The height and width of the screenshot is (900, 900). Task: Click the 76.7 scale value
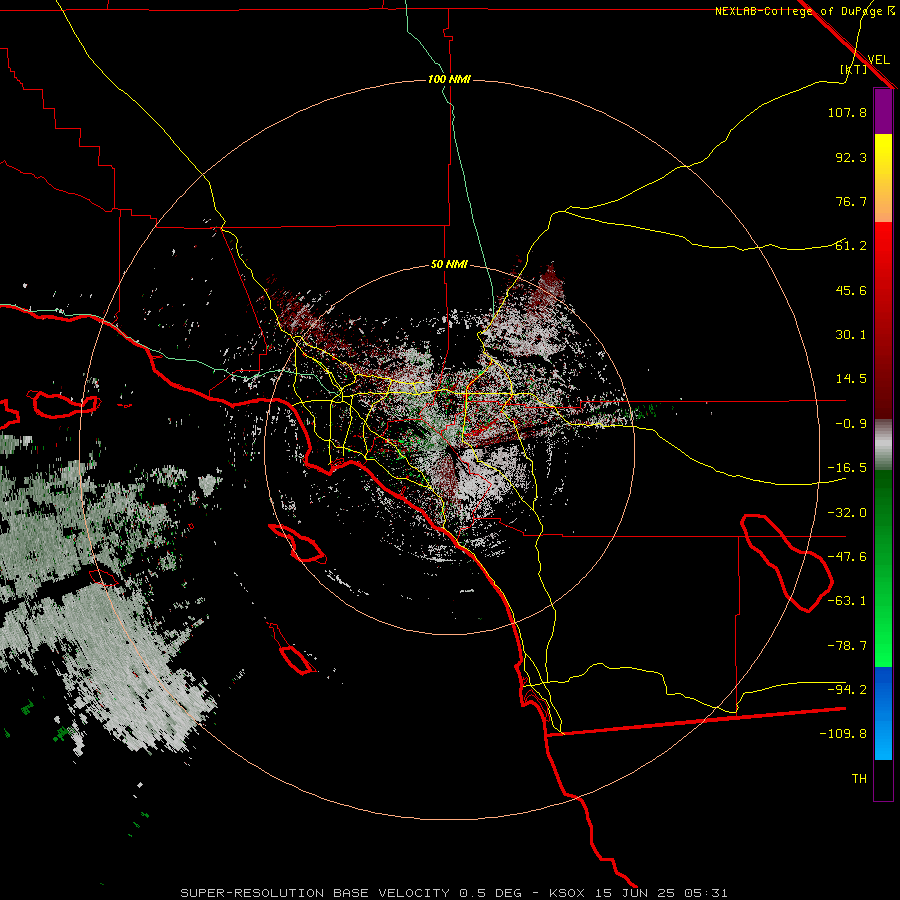(x=851, y=201)
